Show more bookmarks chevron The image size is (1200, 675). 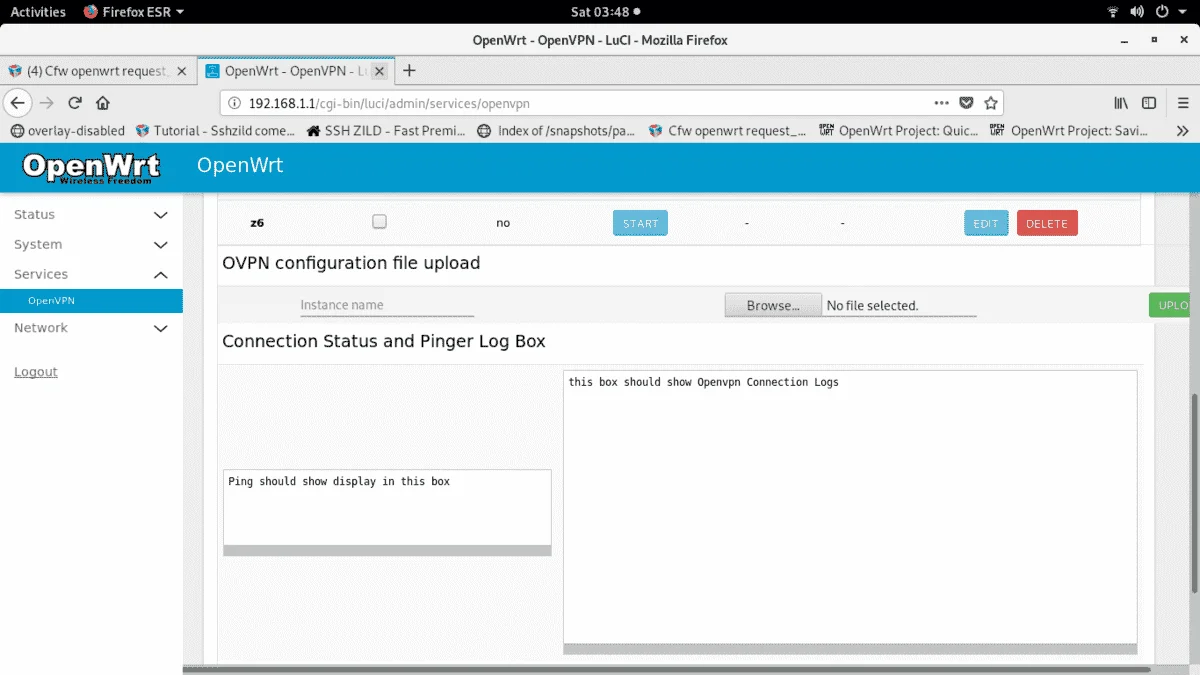[1182, 131]
